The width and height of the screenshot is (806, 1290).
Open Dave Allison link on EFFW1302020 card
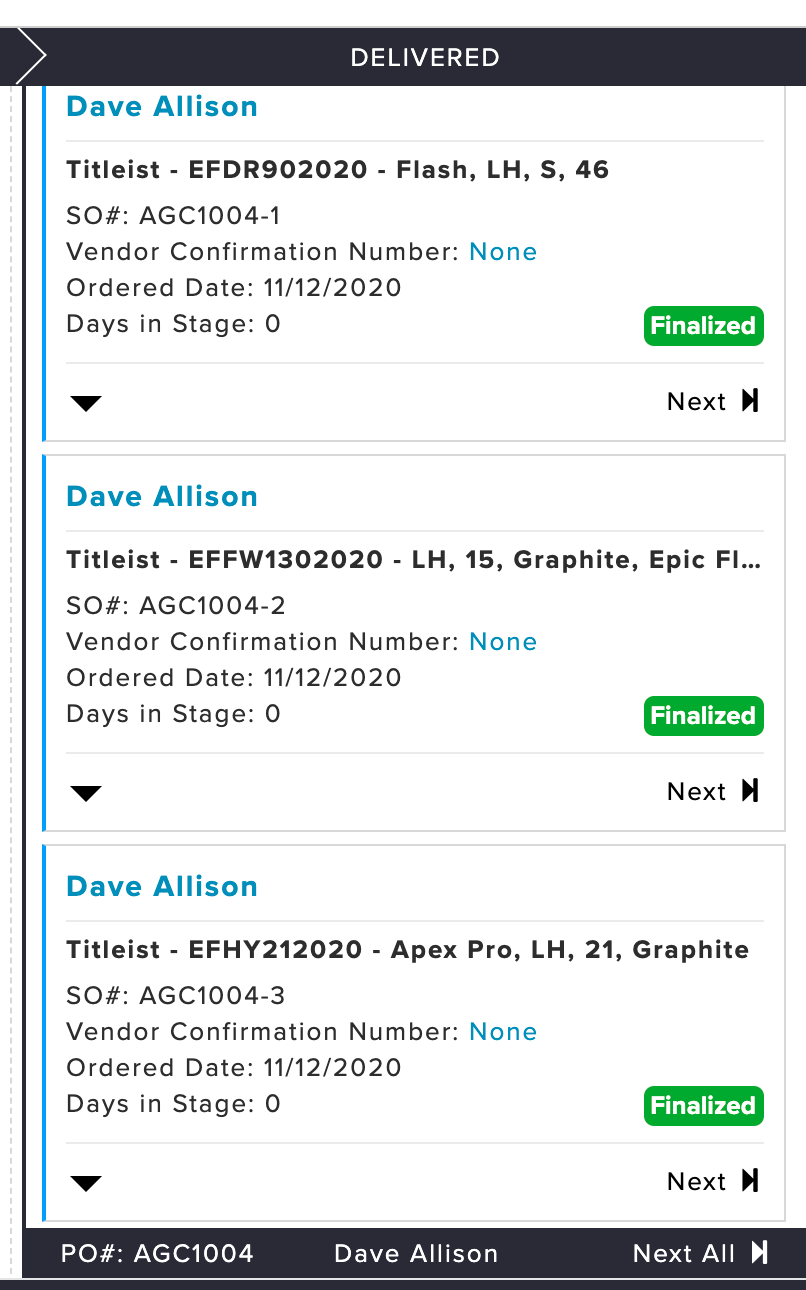tap(162, 497)
